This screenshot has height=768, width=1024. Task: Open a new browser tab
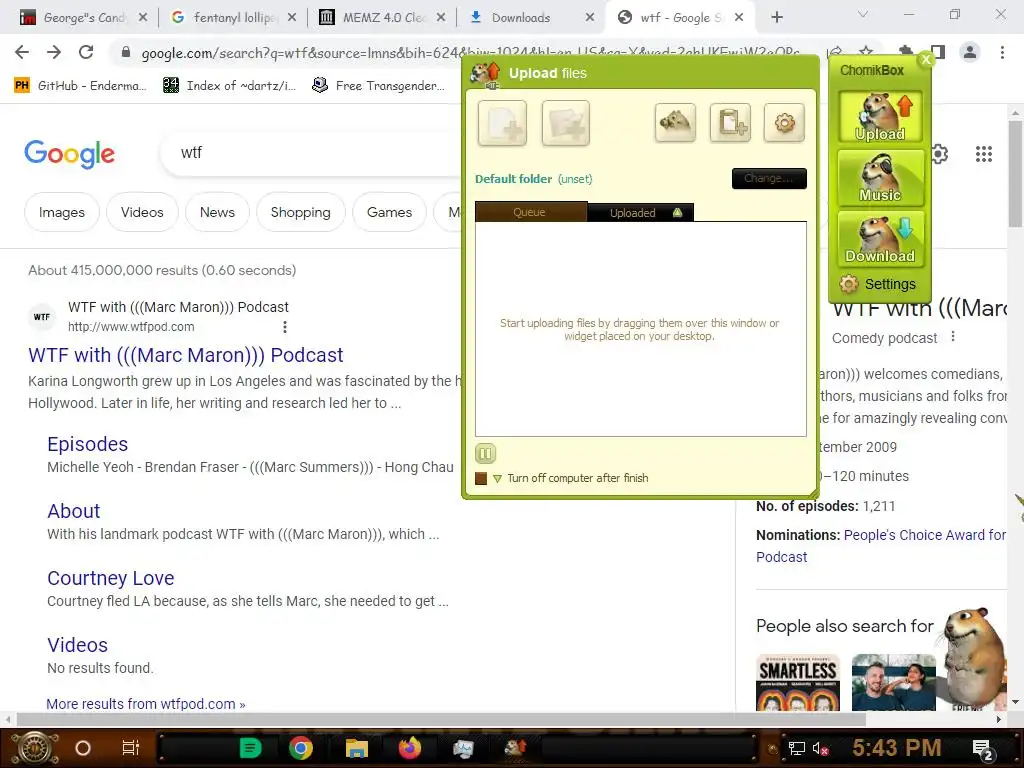(x=776, y=18)
